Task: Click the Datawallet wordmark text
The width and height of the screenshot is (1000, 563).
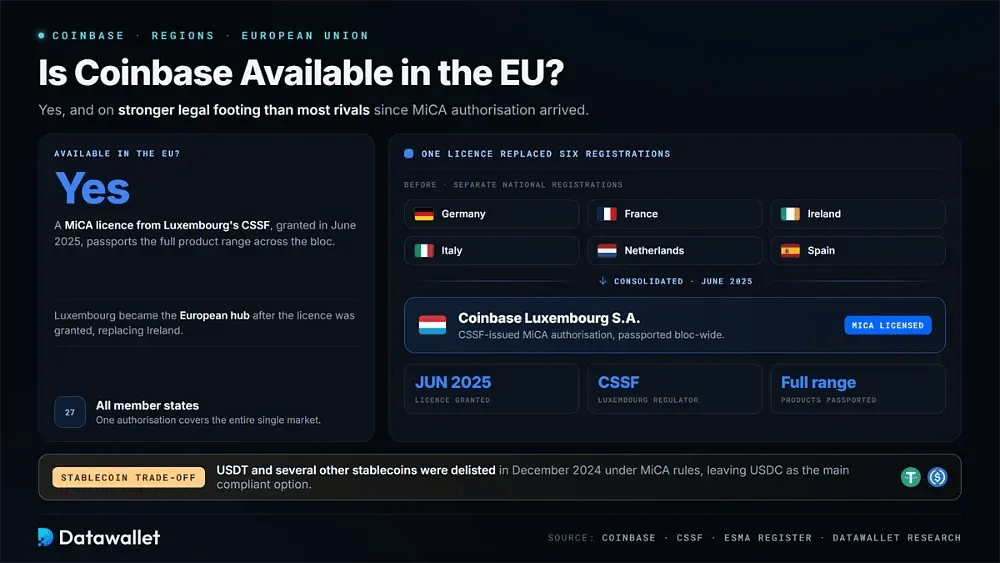Action: click(110, 537)
